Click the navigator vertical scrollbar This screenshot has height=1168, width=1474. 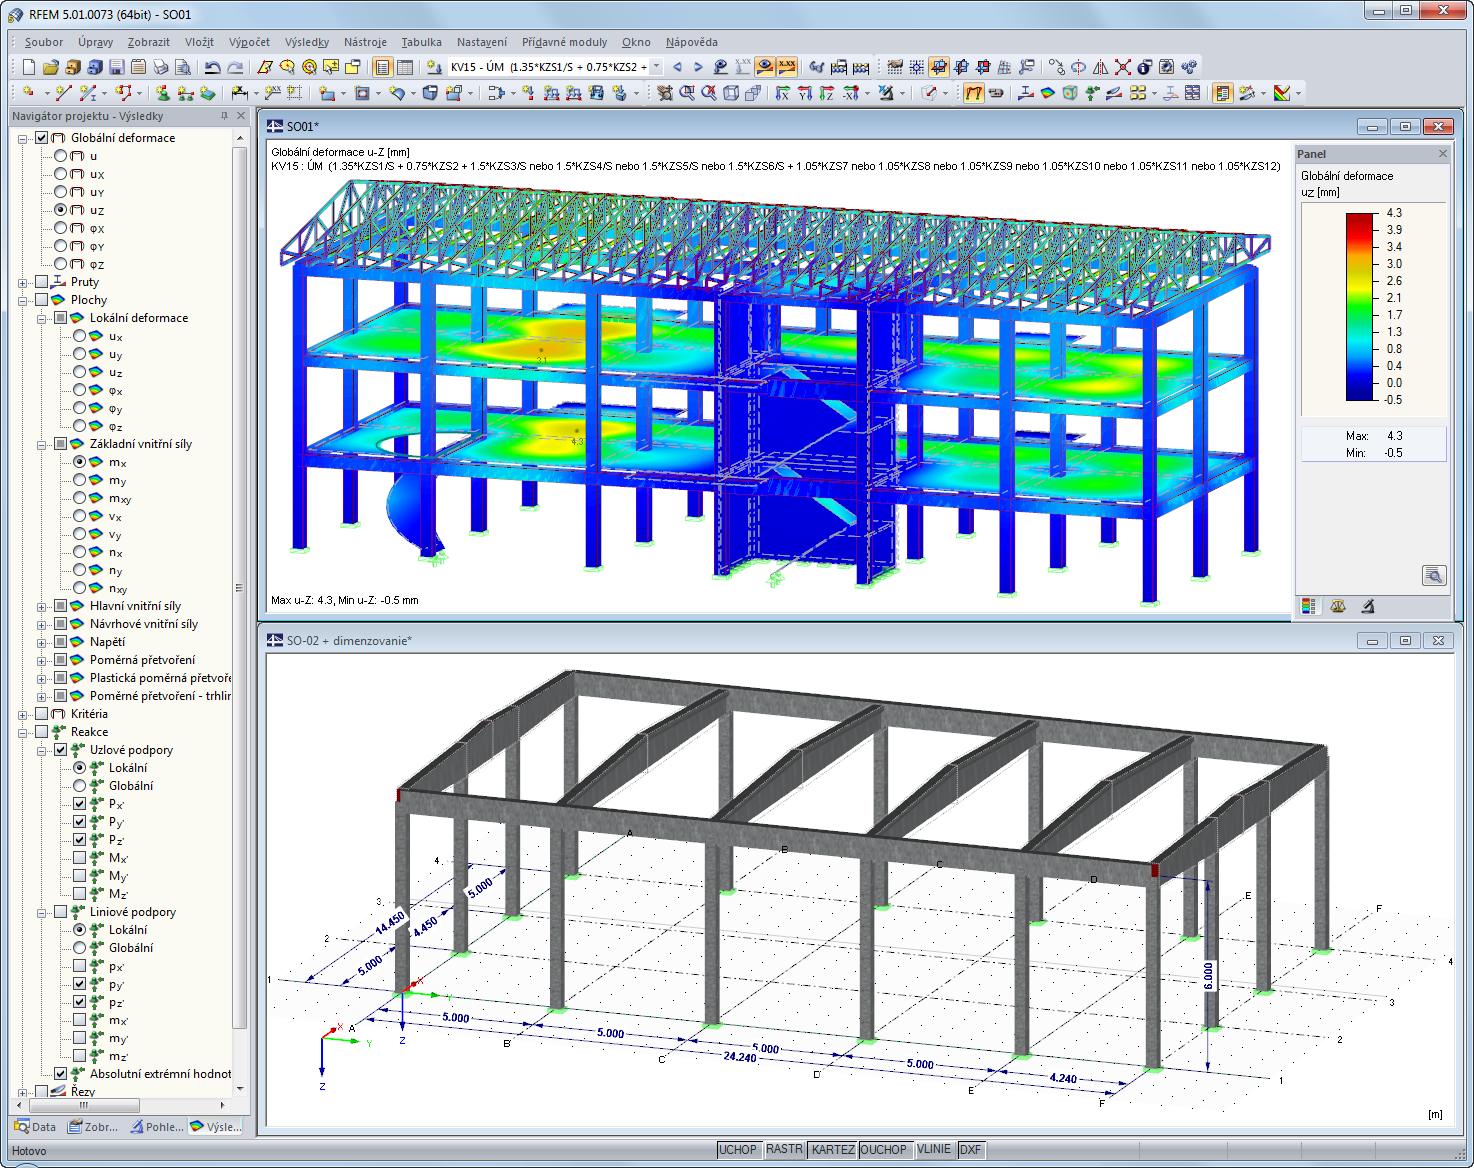(x=239, y=588)
